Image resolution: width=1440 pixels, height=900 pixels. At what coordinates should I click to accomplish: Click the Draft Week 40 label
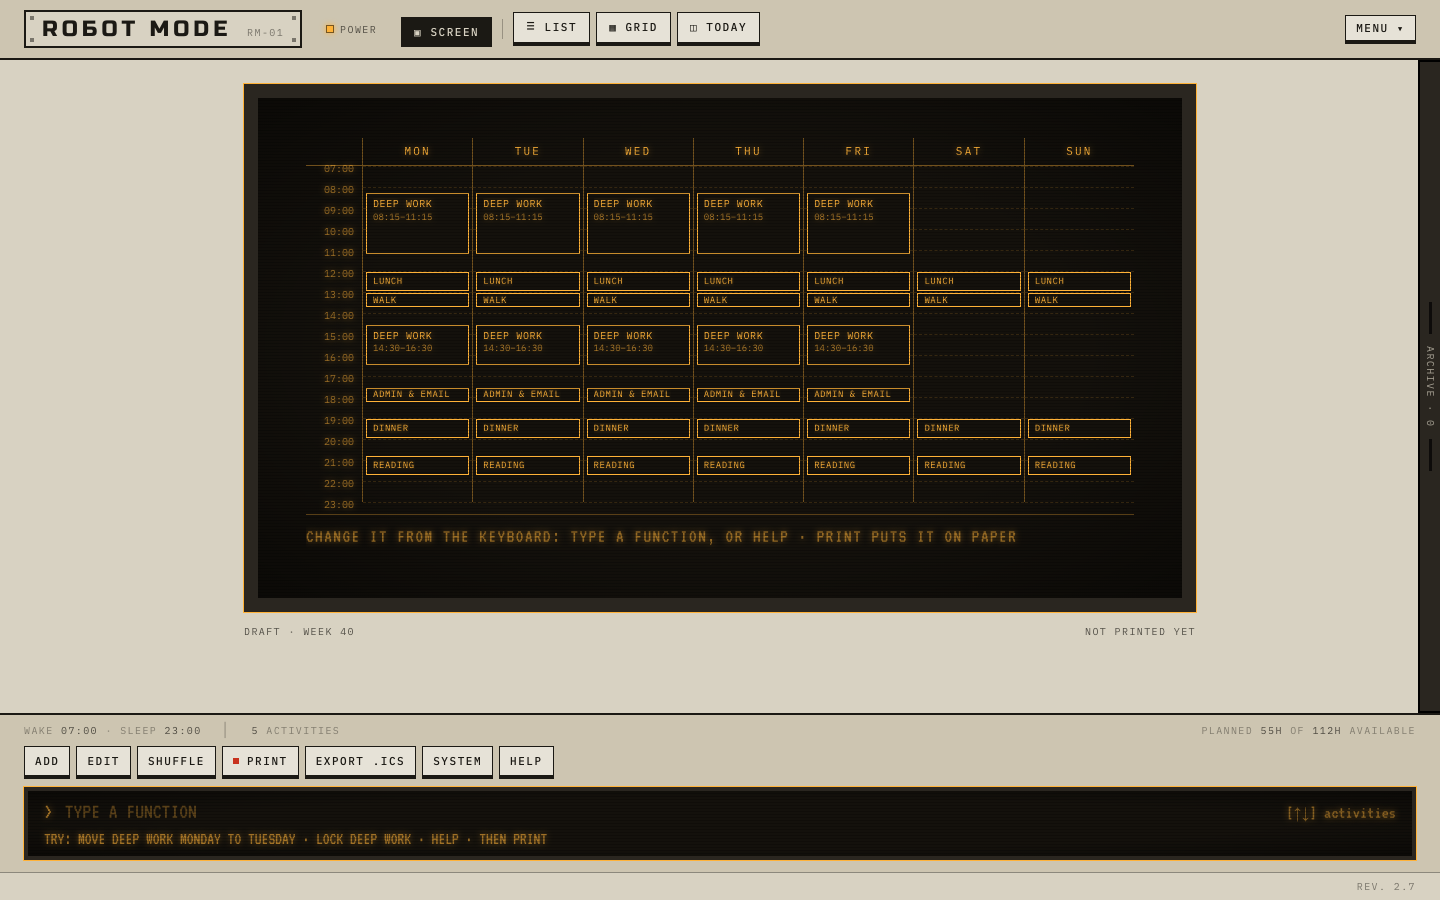point(299,632)
